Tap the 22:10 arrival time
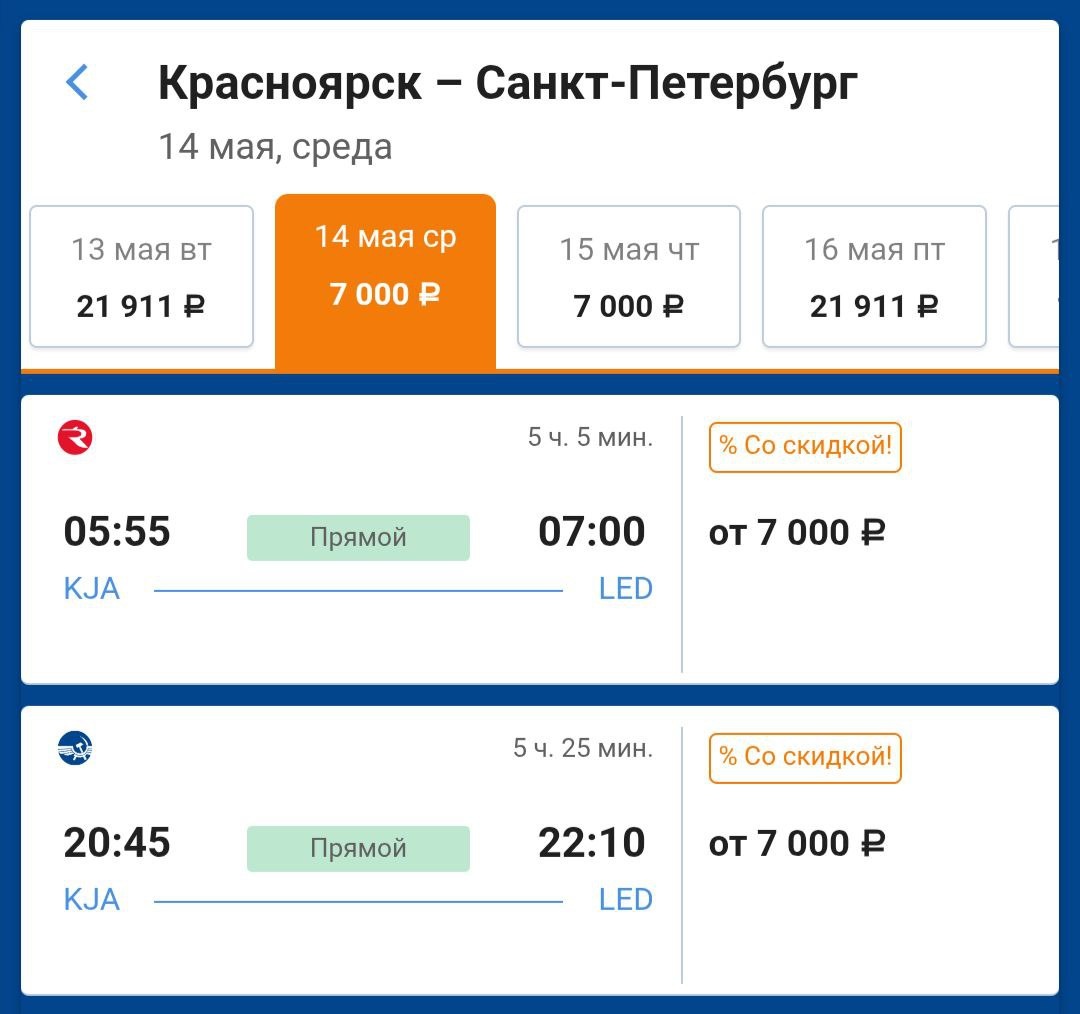The height and width of the screenshot is (1014, 1080). pos(591,843)
